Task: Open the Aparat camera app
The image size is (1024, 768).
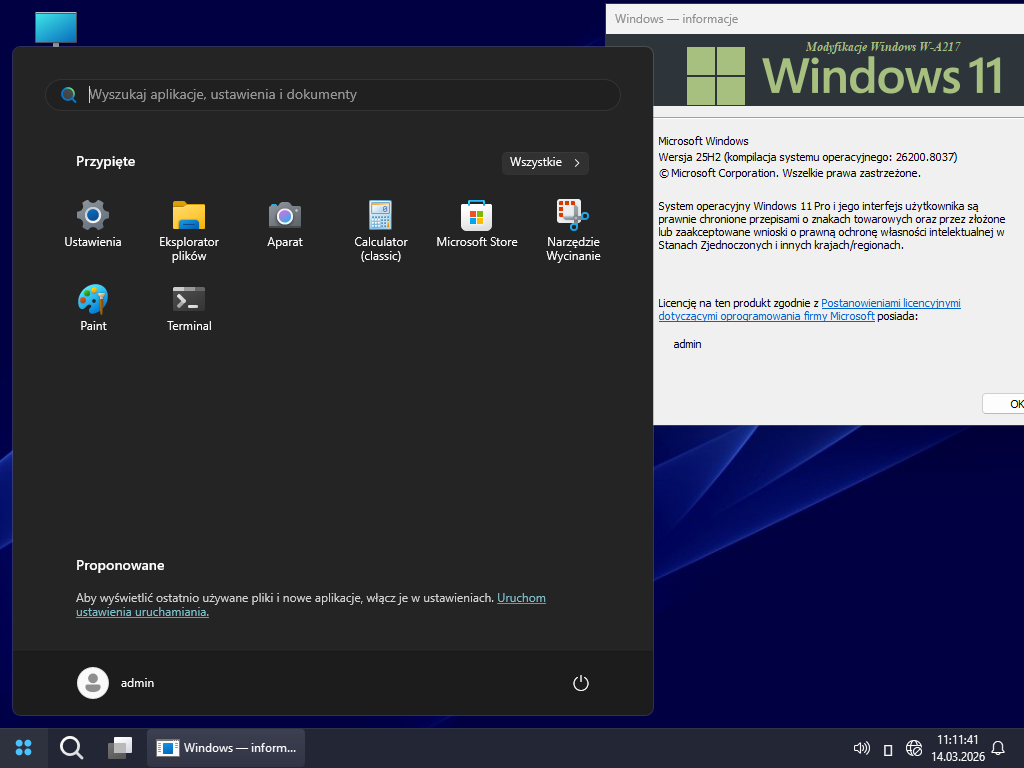Action: (285, 224)
